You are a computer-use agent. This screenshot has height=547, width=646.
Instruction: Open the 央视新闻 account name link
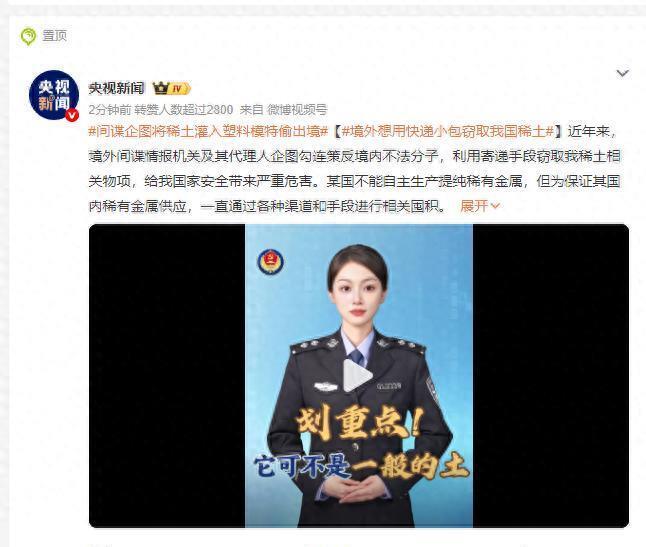point(116,88)
